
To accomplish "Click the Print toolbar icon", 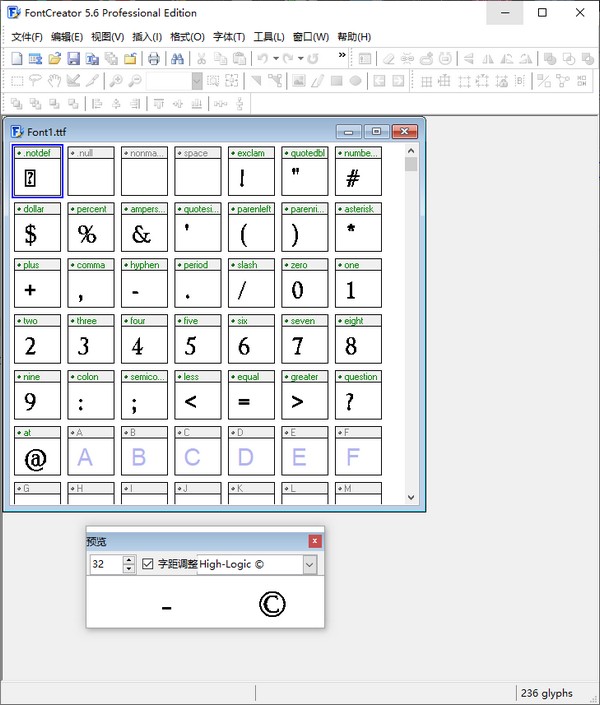I will [x=154, y=58].
